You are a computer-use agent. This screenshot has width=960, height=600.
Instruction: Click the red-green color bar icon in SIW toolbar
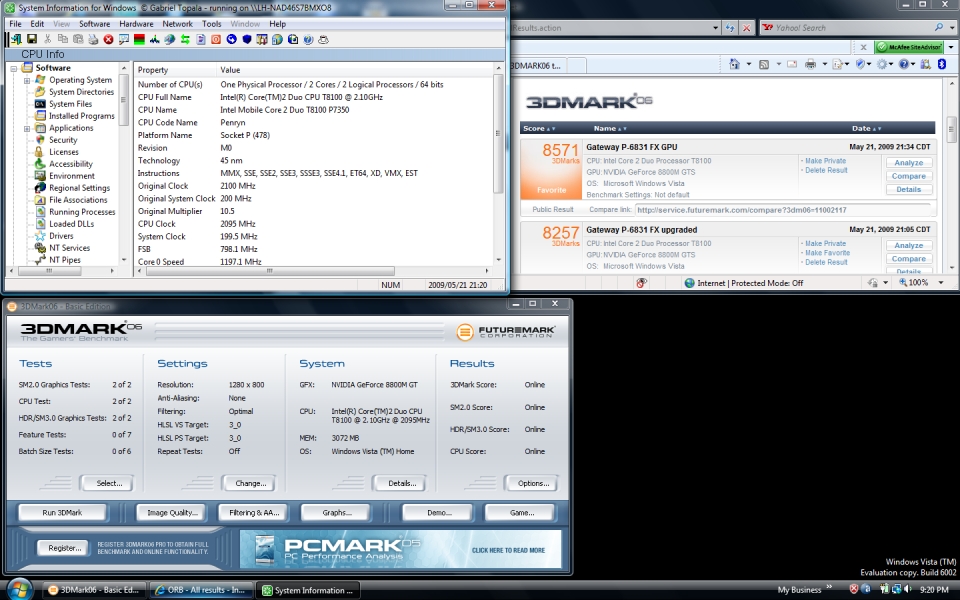[x=139, y=39]
